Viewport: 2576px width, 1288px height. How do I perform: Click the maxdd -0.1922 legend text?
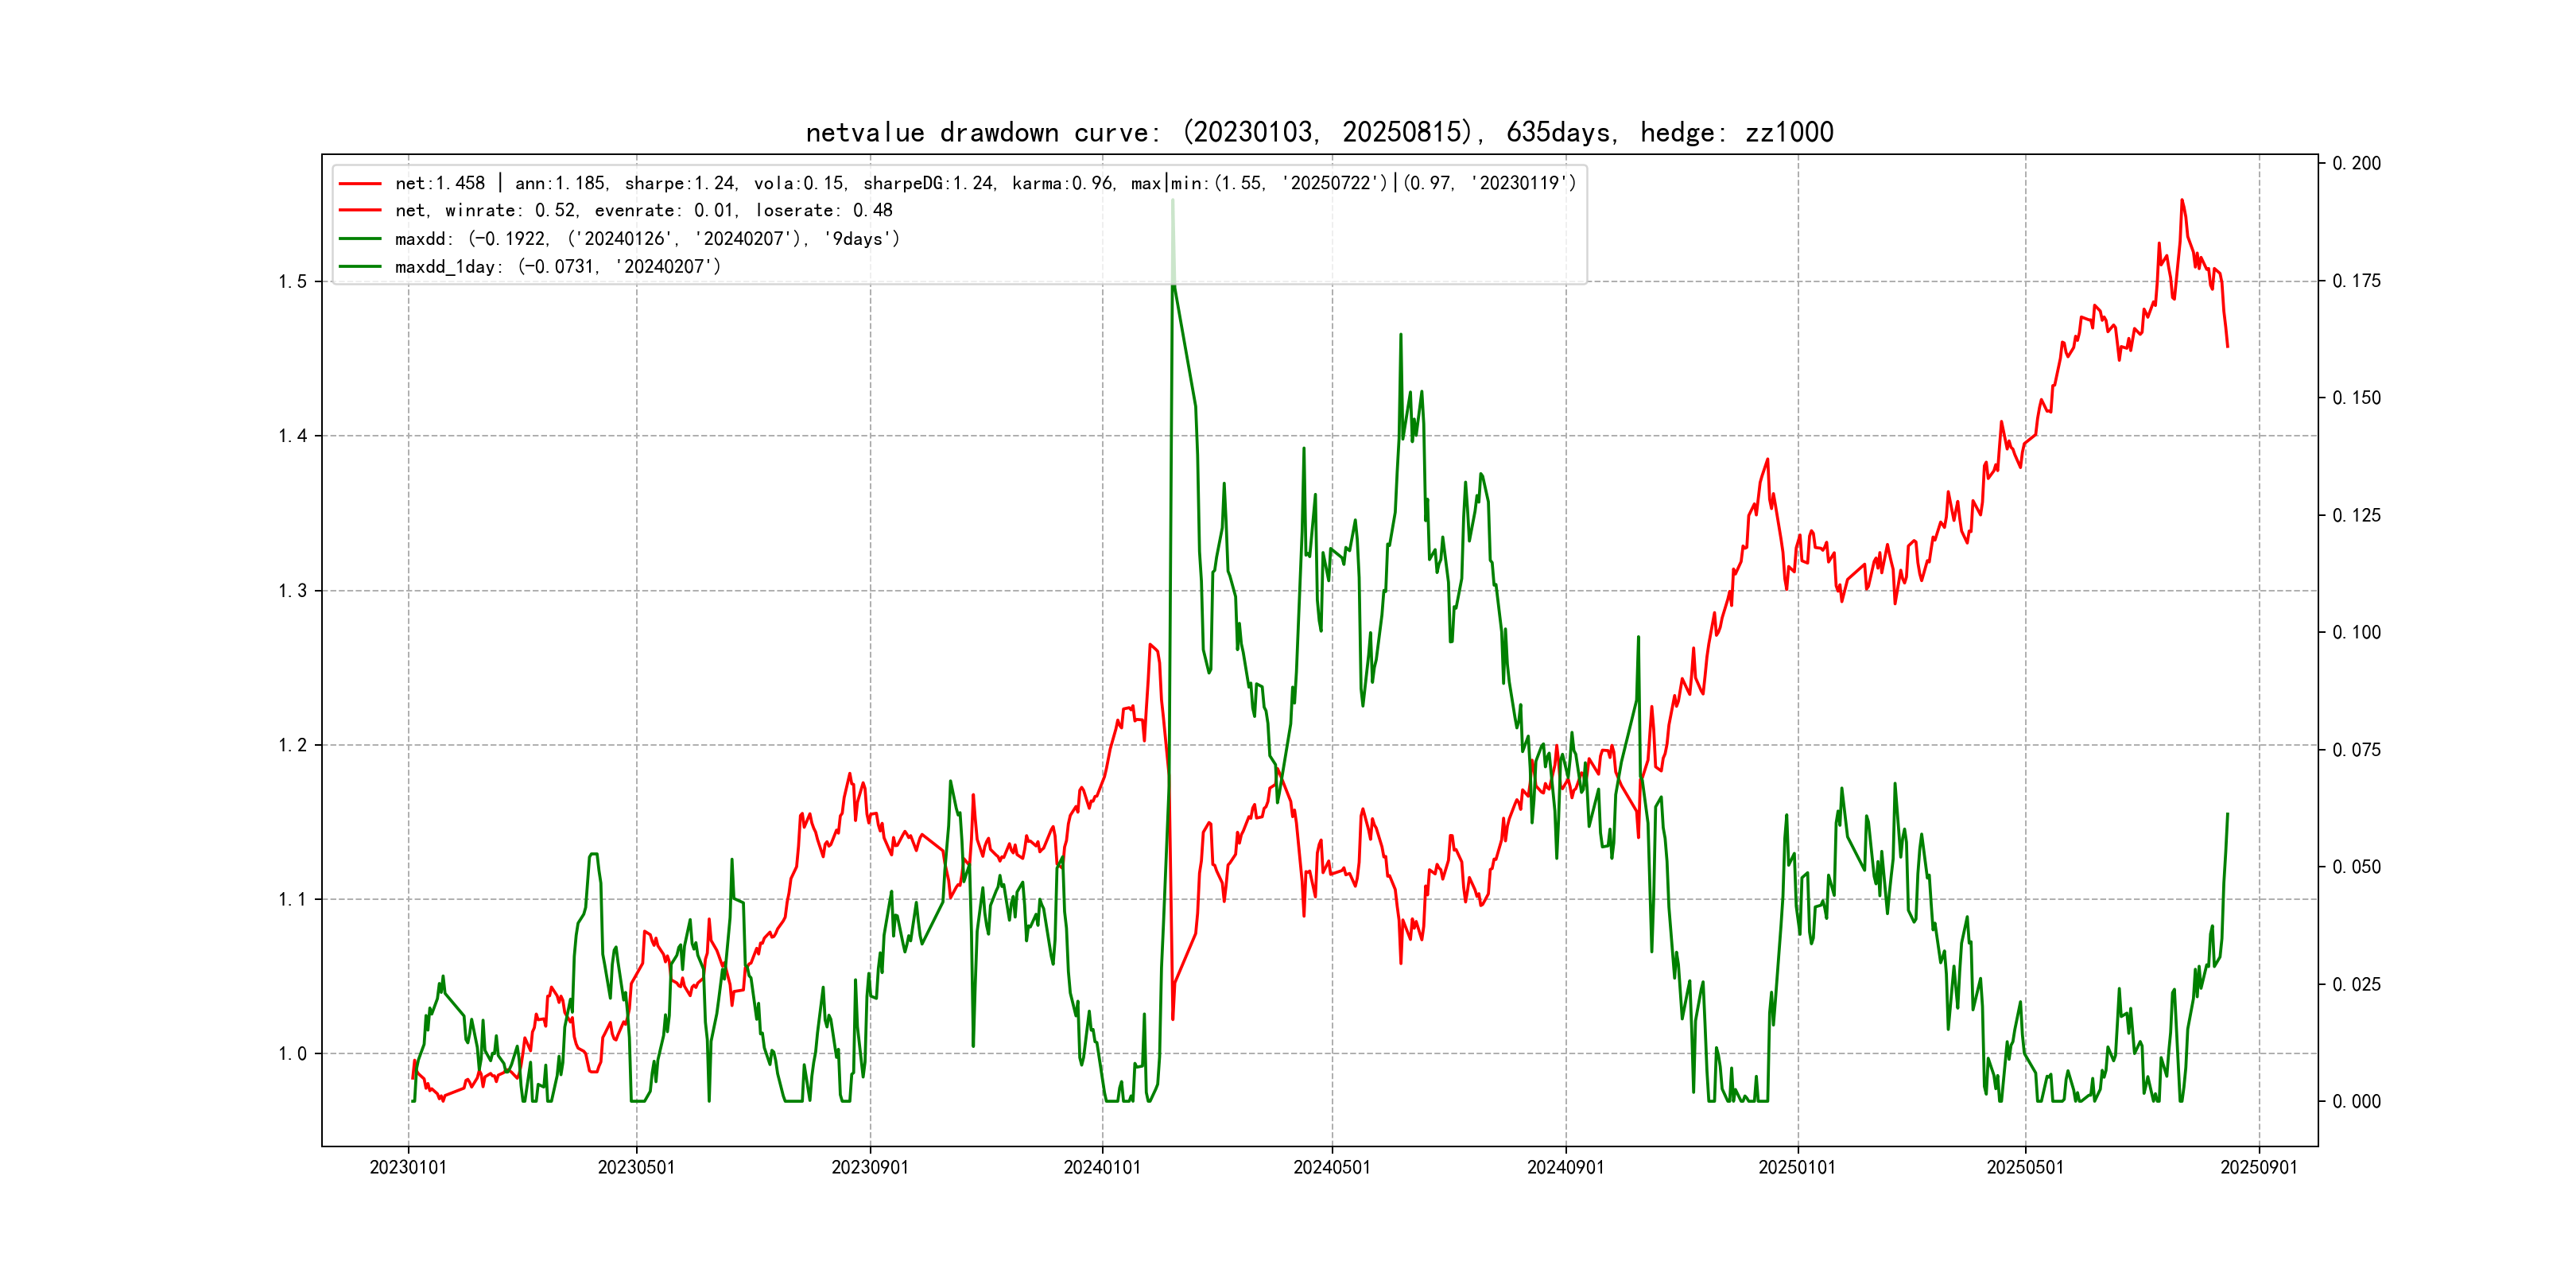[x=647, y=239]
